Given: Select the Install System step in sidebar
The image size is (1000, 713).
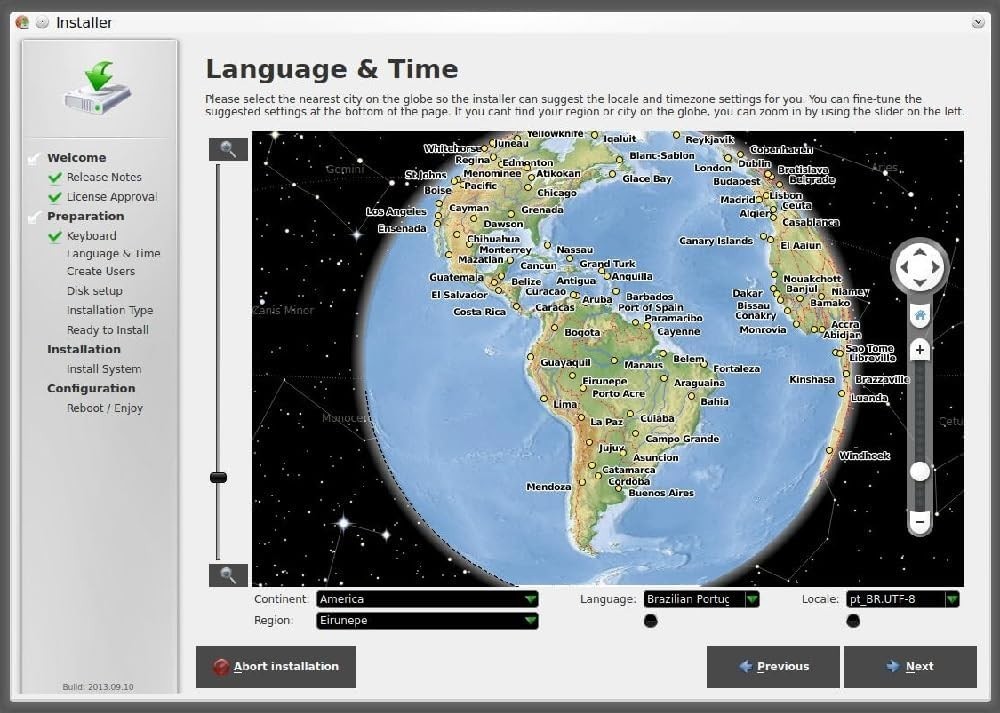Looking at the screenshot, I should tap(104, 369).
